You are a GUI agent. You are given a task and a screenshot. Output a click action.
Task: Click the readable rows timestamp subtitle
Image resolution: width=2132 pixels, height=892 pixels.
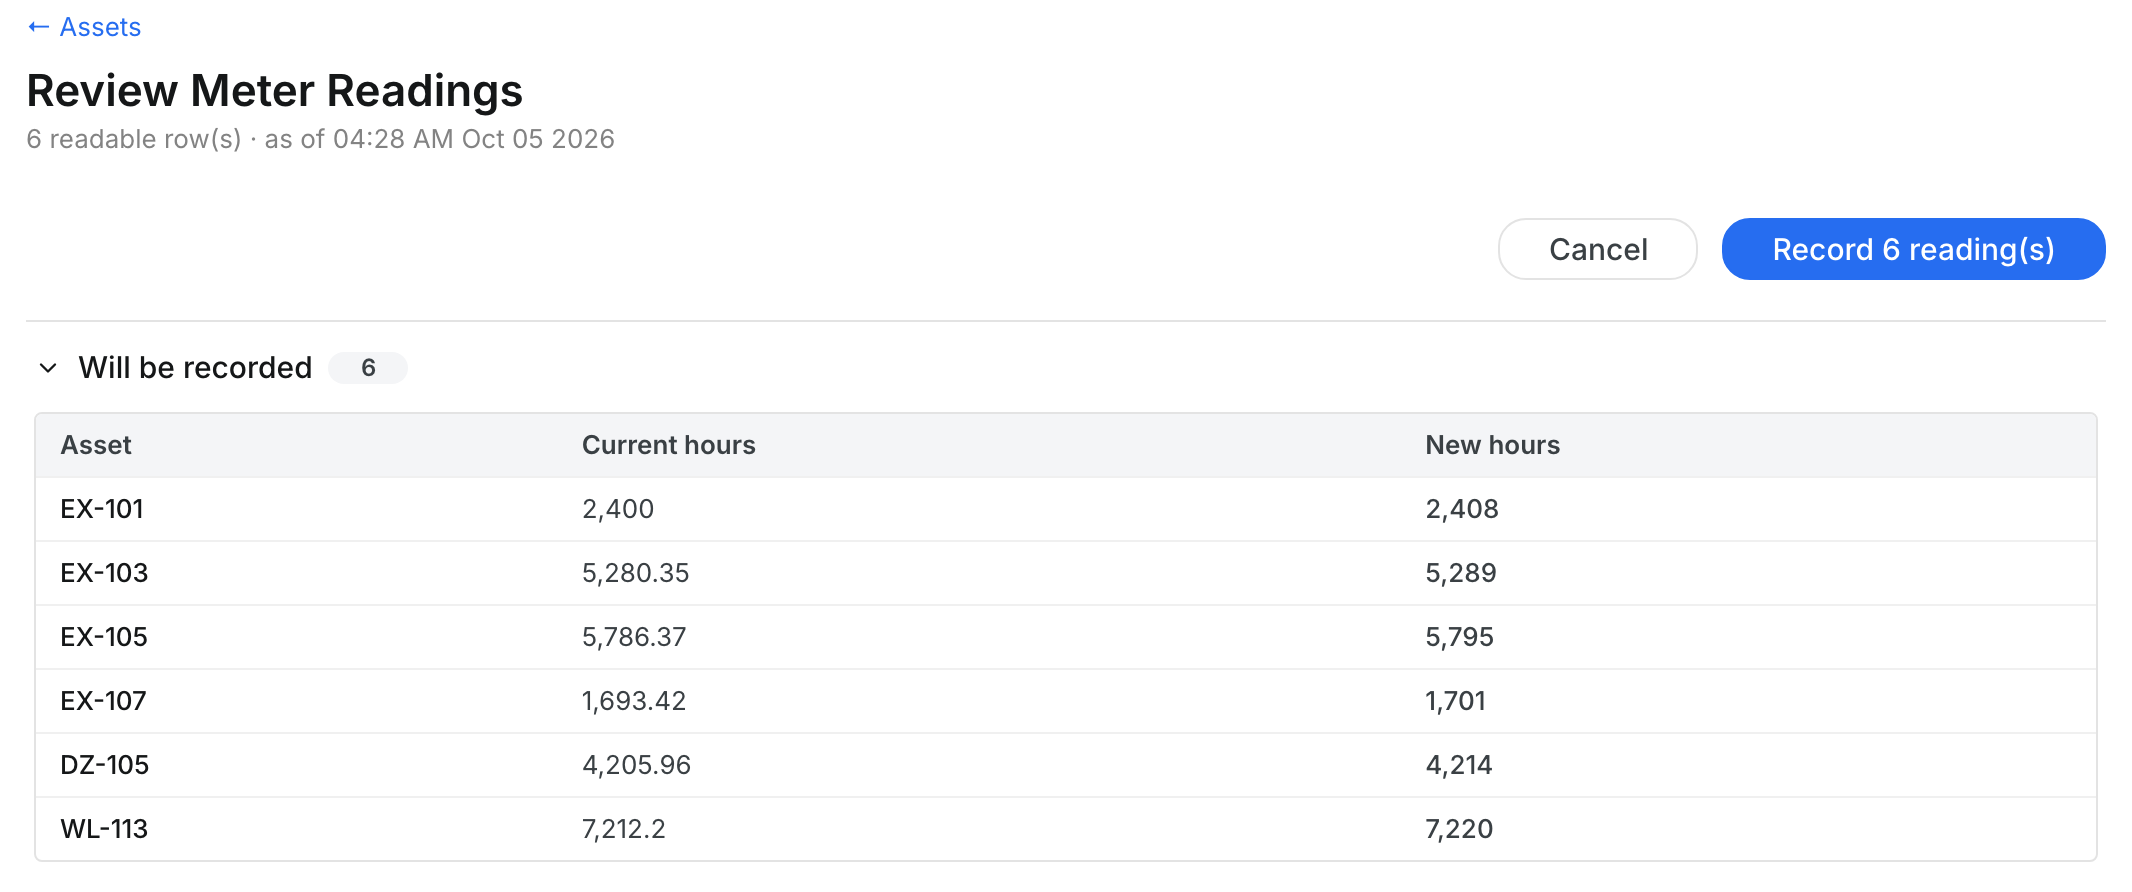pos(320,139)
